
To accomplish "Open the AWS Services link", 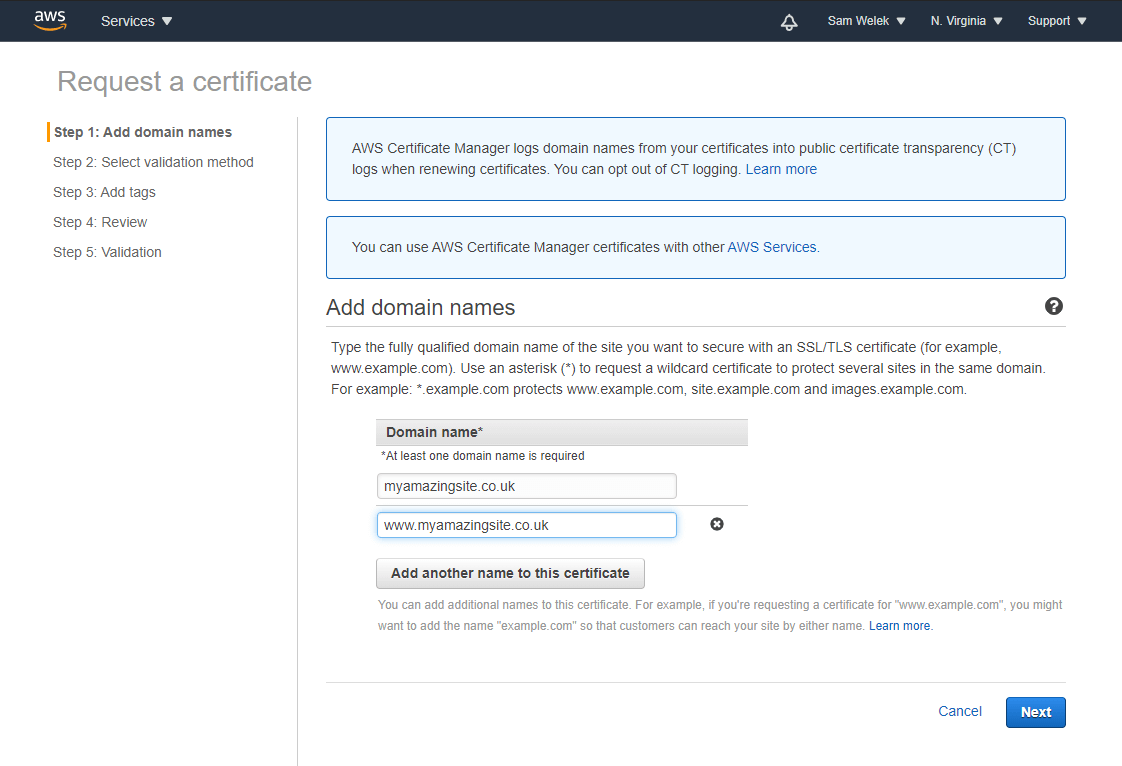I will tap(772, 247).
